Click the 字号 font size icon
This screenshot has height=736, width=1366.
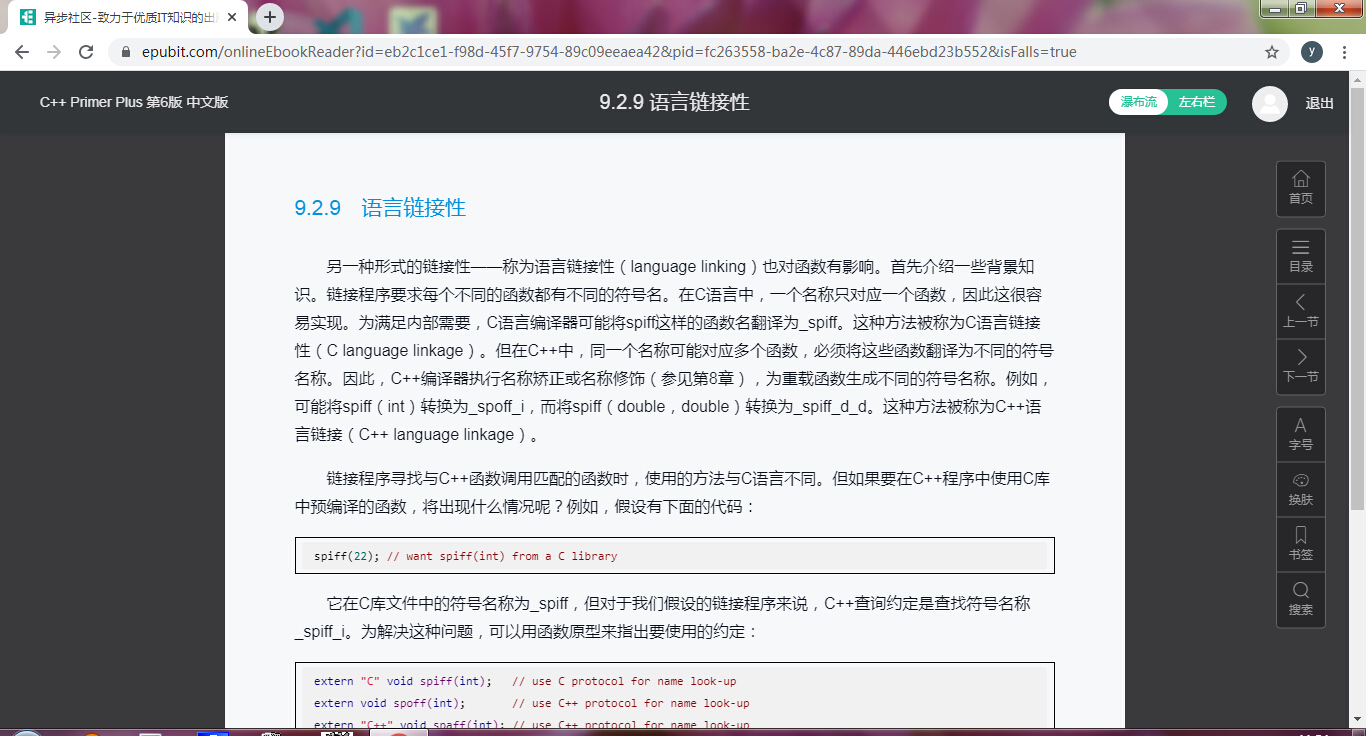[1300, 433]
